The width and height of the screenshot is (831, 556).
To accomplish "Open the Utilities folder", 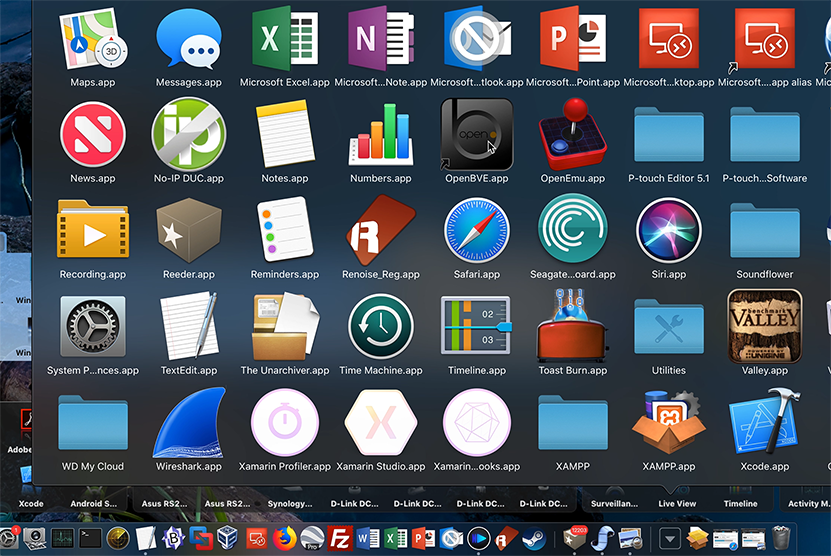I will tap(668, 326).
